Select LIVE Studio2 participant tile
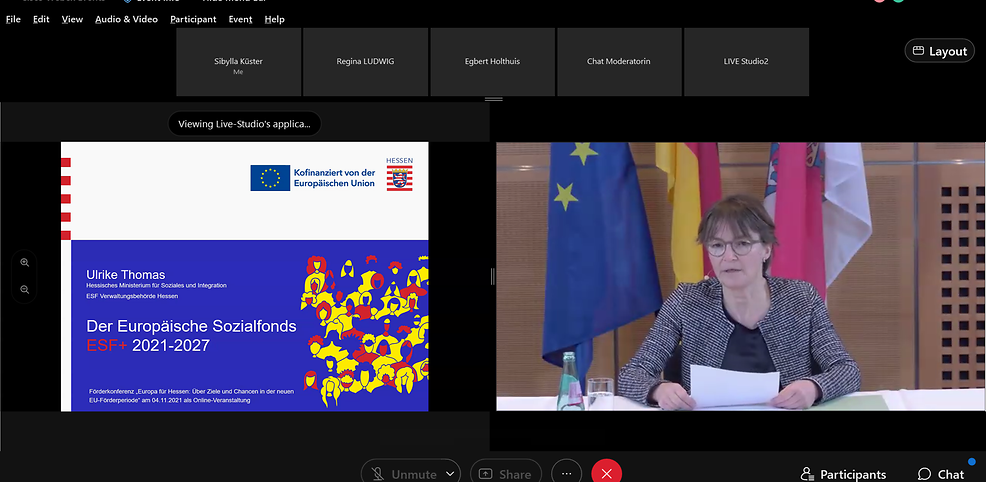Image resolution: width=986 pixels, height=482 pixels. 746,62
